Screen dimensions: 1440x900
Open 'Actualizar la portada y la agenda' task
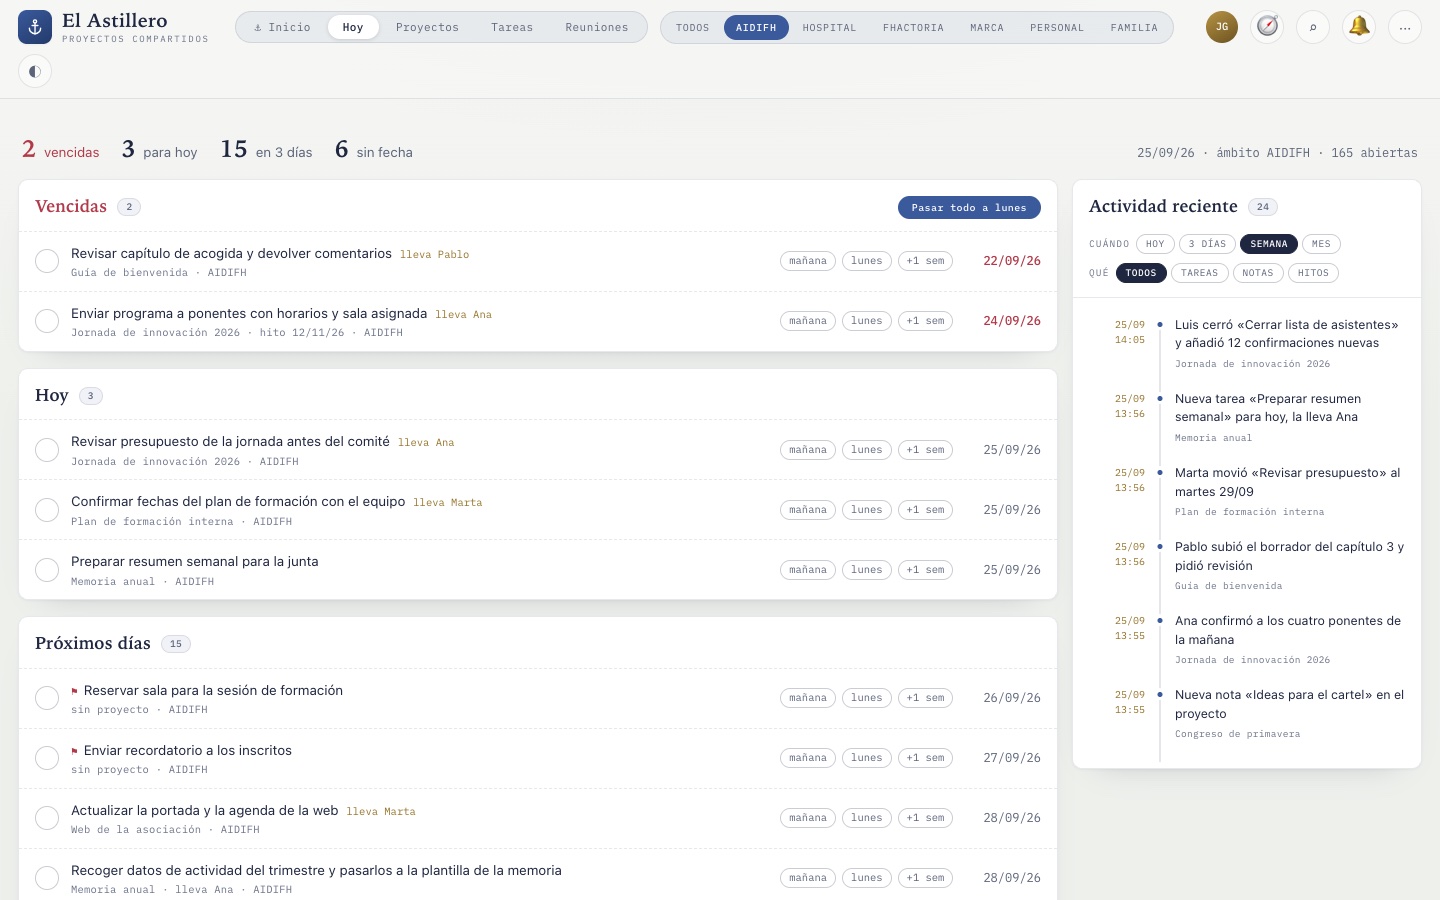(x=205, y=811)
